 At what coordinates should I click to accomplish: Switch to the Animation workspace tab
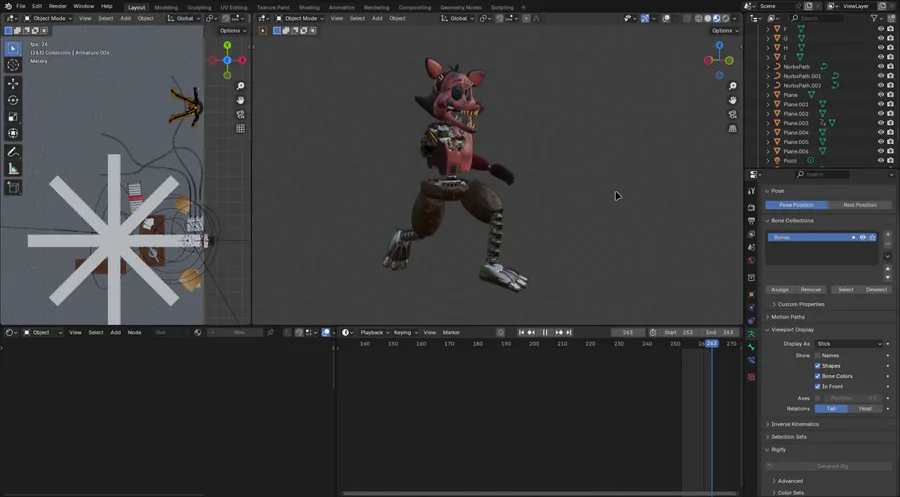tap(342, 7)
